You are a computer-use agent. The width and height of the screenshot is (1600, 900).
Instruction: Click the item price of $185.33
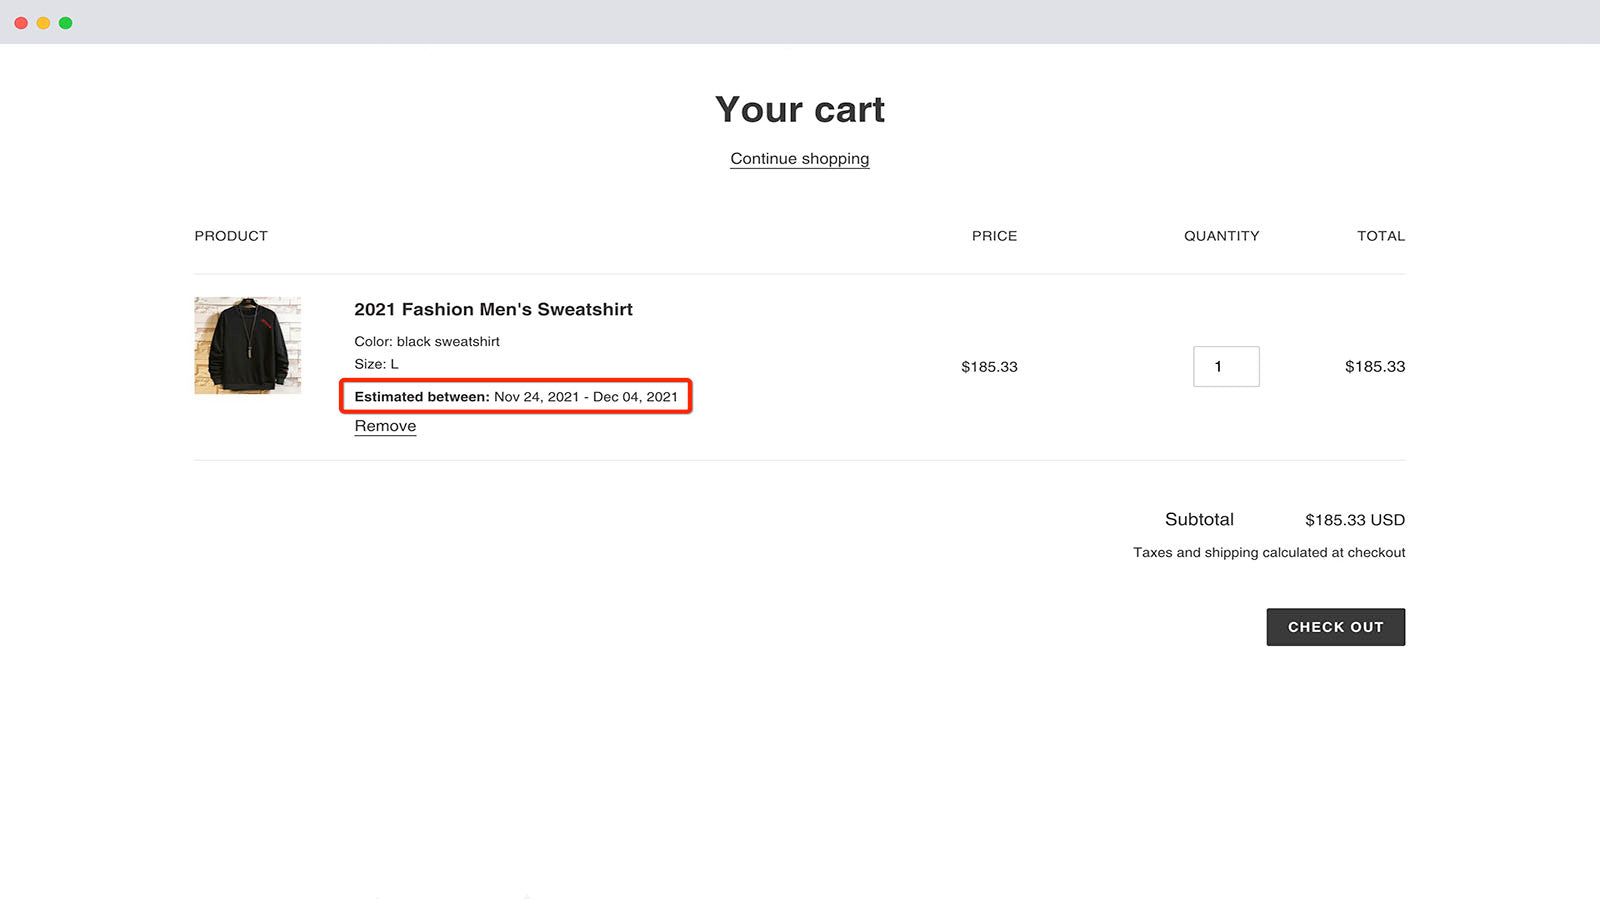click(x=988, y=366)
